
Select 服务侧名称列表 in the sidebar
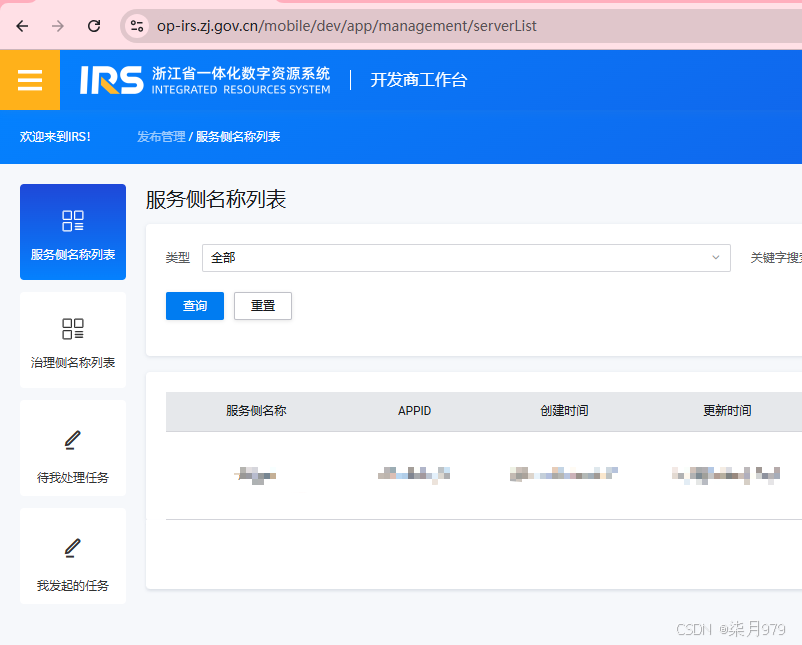point(72,232)
